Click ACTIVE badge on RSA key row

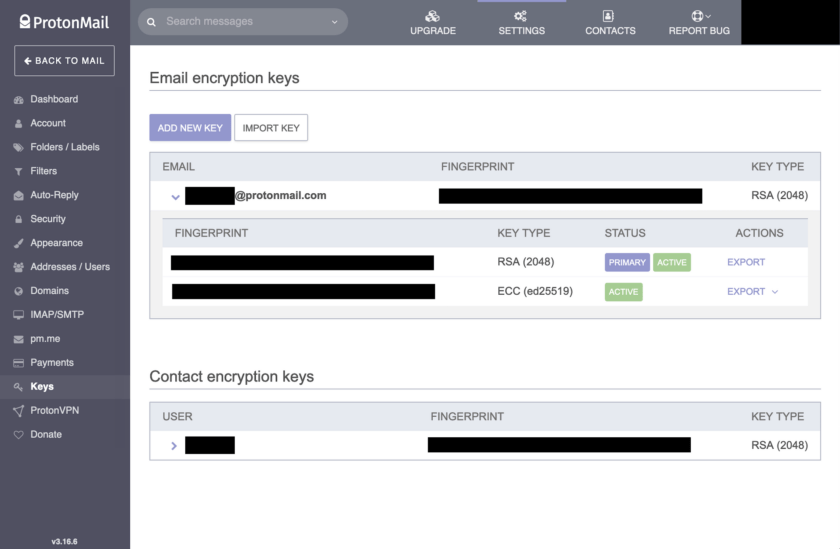pyautogui.click(x=672, y=262)
